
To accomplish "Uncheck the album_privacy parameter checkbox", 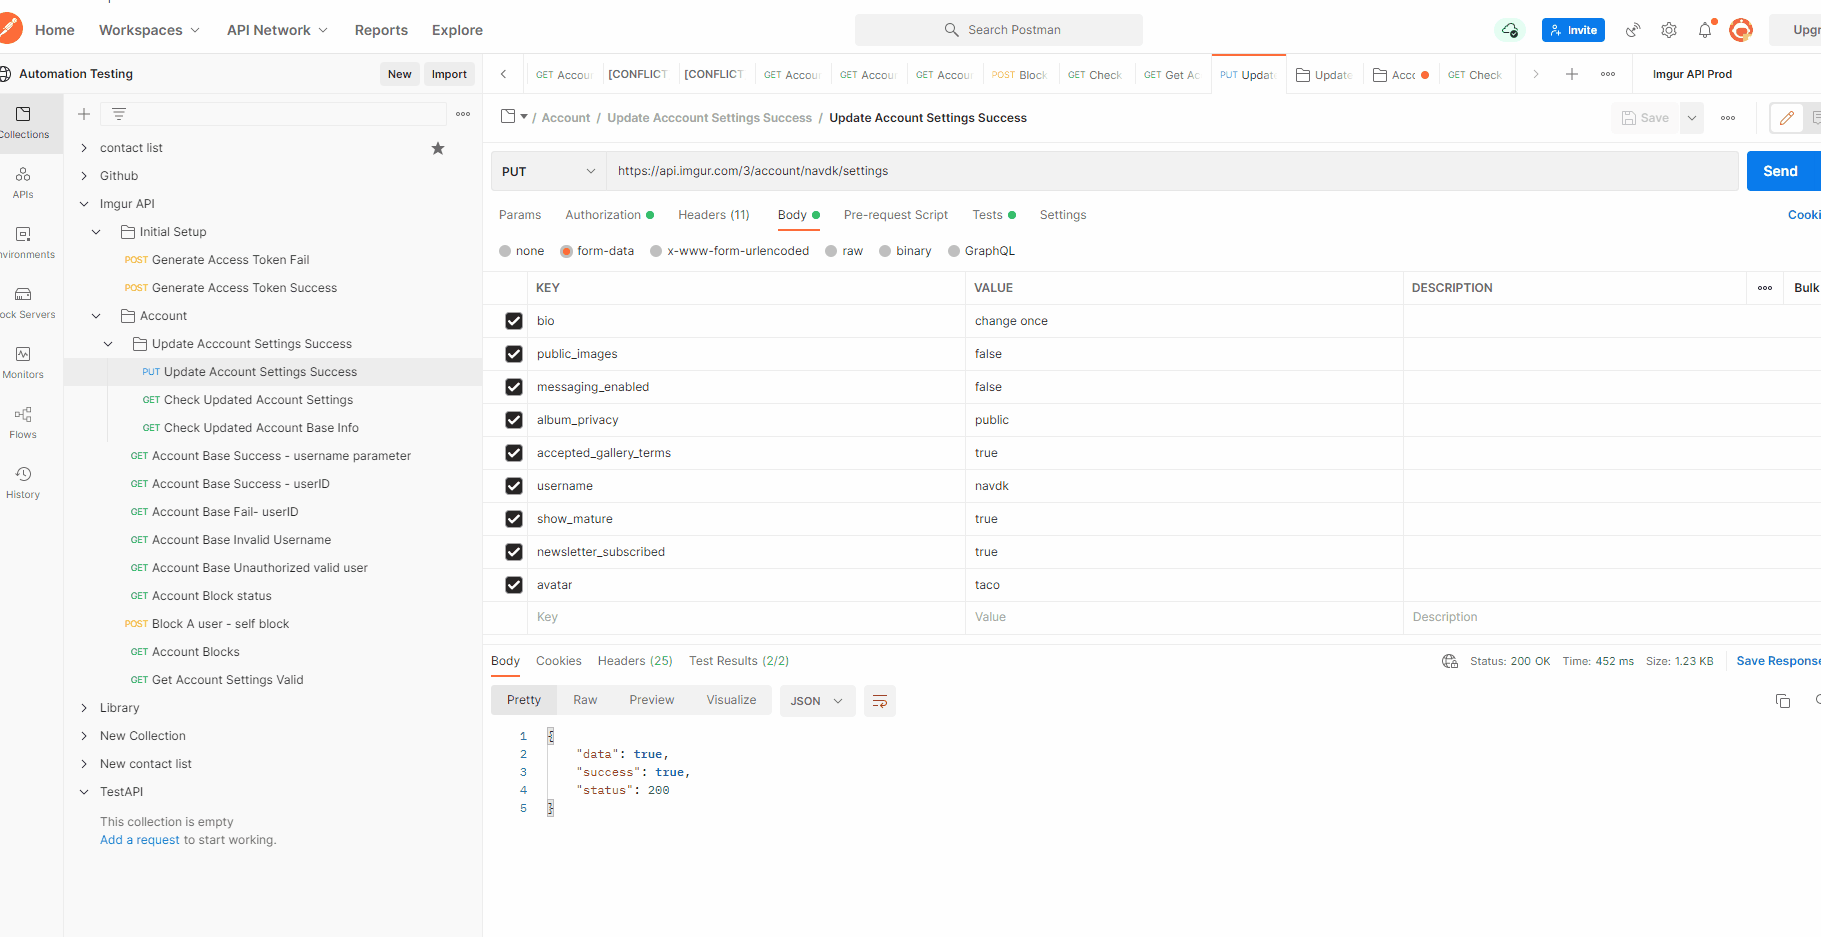I will (514, 420).
